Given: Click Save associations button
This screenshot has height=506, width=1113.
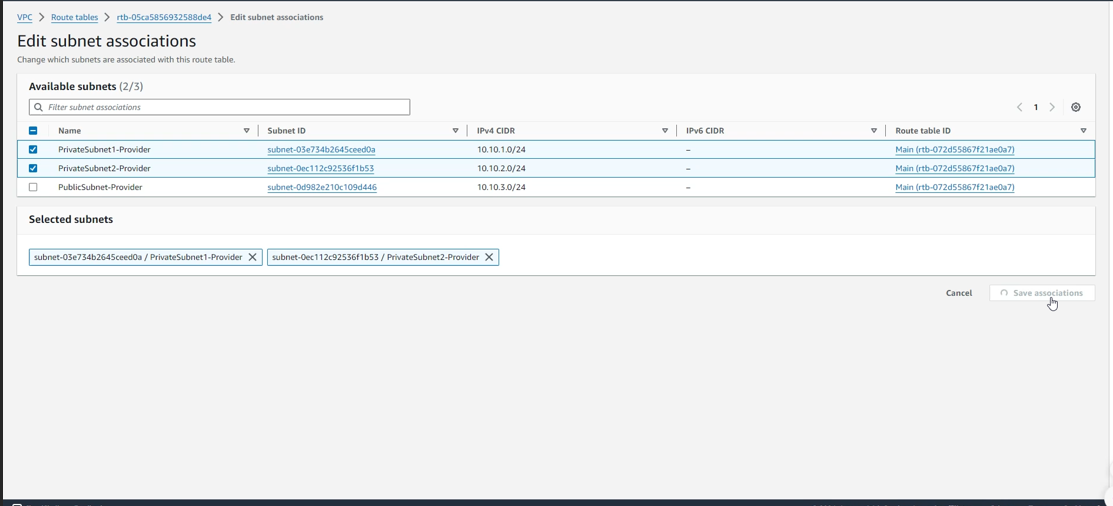Looking at the screenshot, I should pos(1042,293).
